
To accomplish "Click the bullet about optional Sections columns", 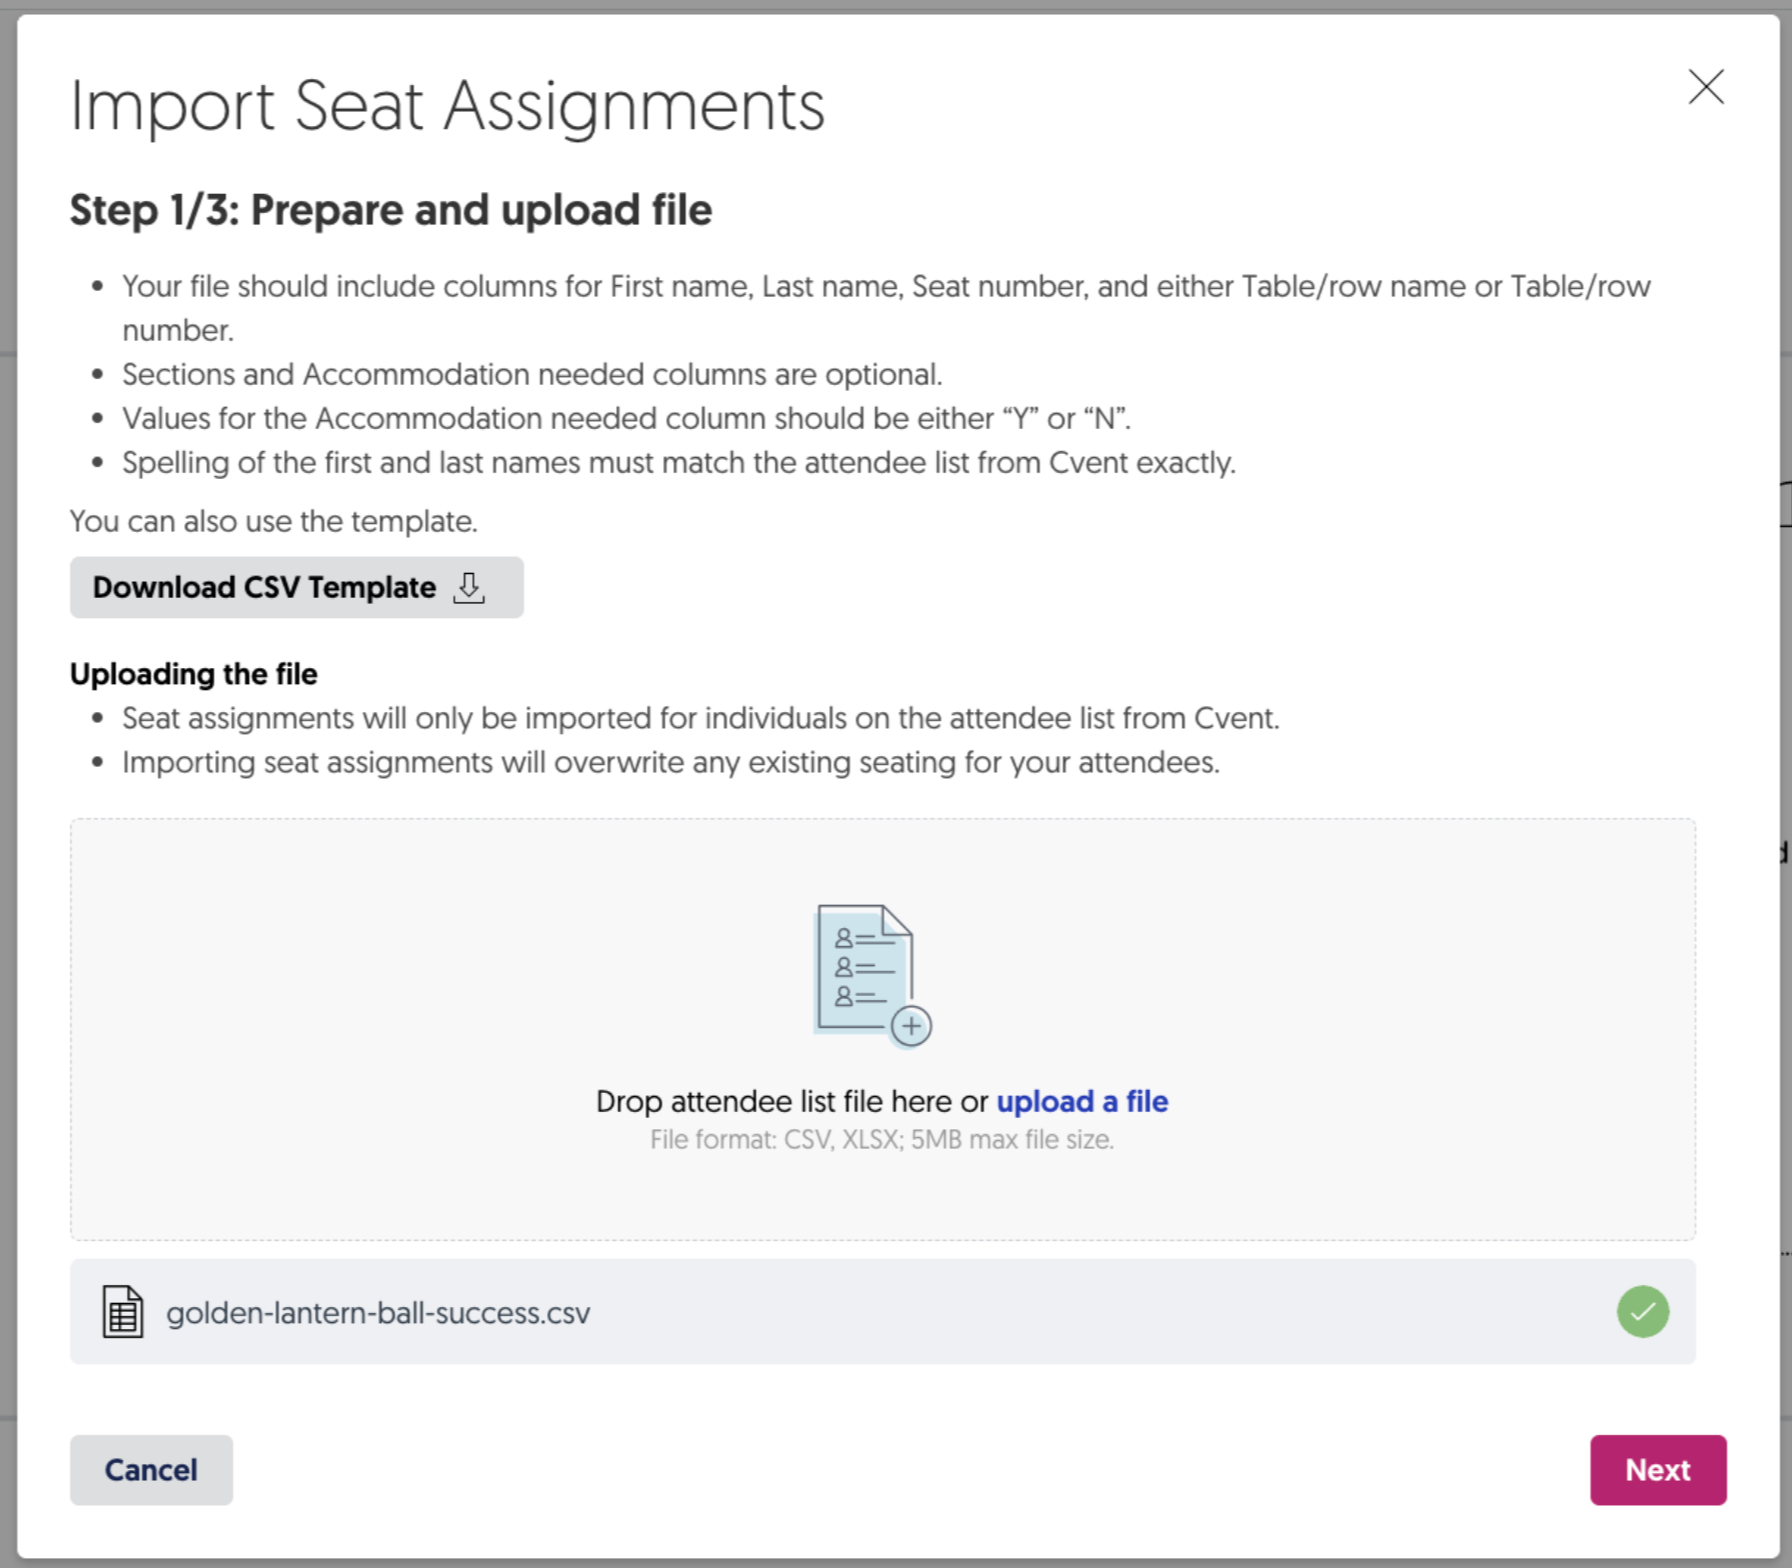I will tap(532, 374).
